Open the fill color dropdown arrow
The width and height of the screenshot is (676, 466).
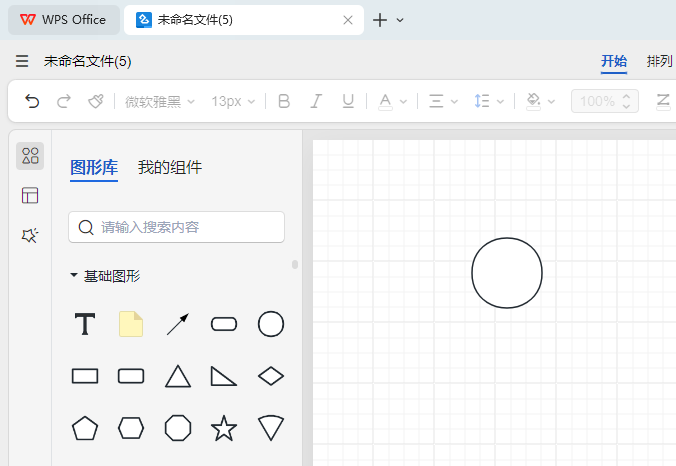551,102
